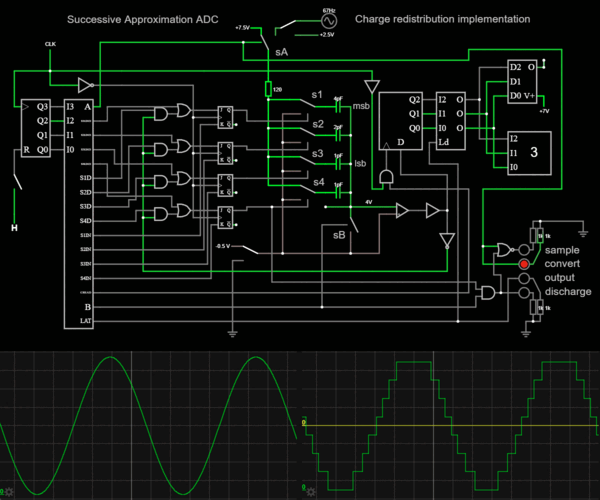
Task: Select the topmost JK flip-flop
Action: (x=225, y=117)
